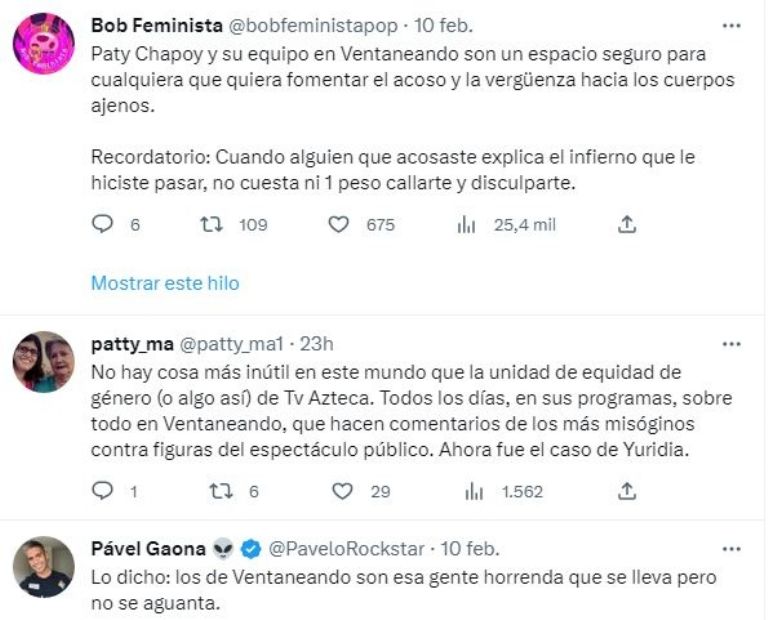Open patty_ma's profile avatar
Image resolution: width=768 pixels, height=620 pixels.
[x=44, y=362]
